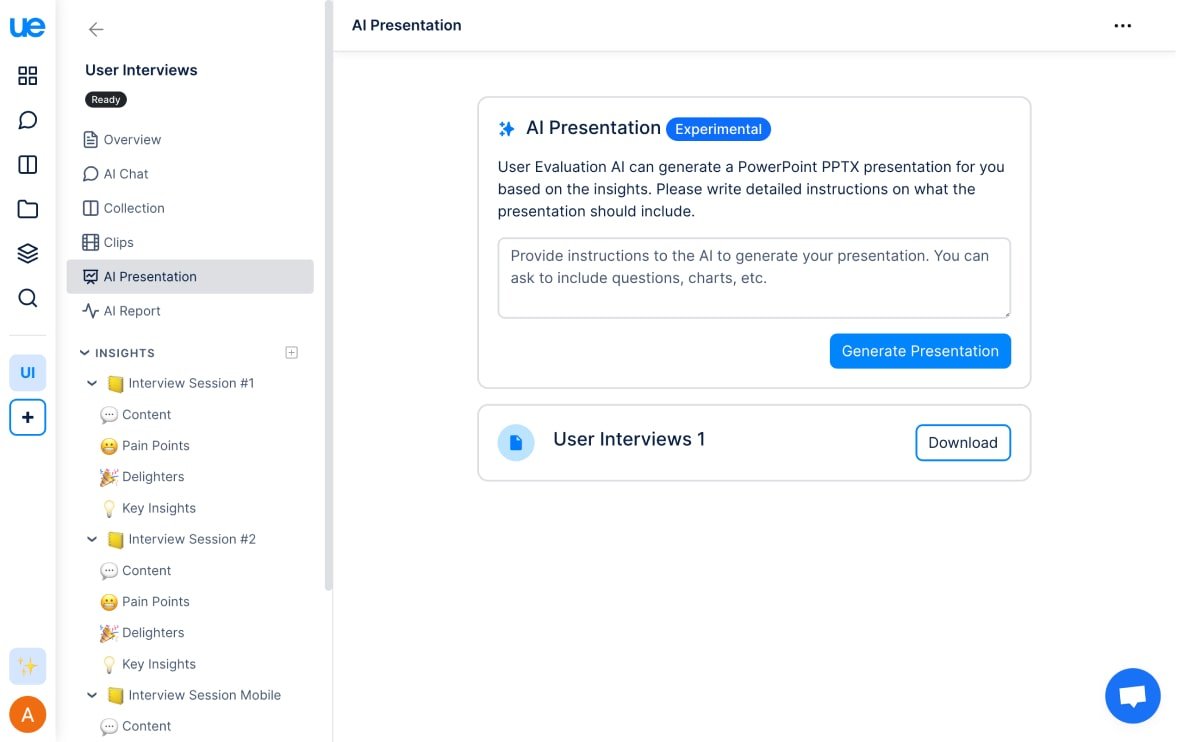Click the add icon beside INSIGHTS
The height and width of the screenshot is (742, 1183).
point(292,352)
